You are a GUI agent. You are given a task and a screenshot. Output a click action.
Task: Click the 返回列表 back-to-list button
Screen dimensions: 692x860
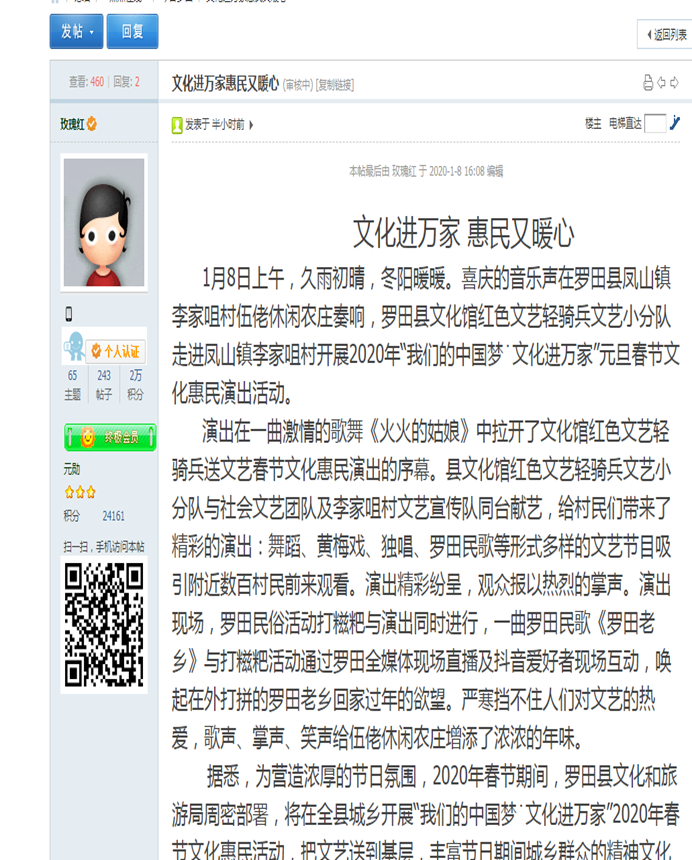point(666,35)
